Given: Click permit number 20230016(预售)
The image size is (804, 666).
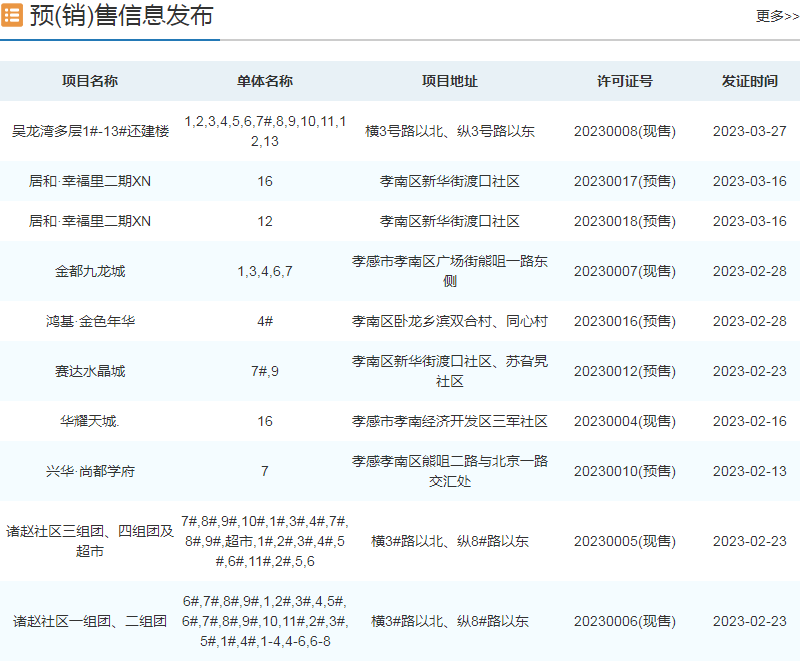Looking at the screenshot, I should point(625,321).
